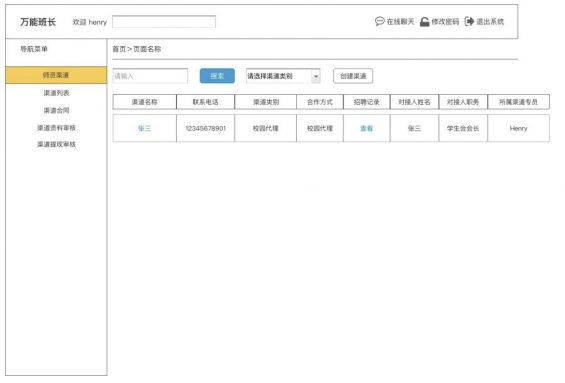565x383 pixels.
Task: Go to 渠道资料审核 in sidebar
Action: pos(56,128)
